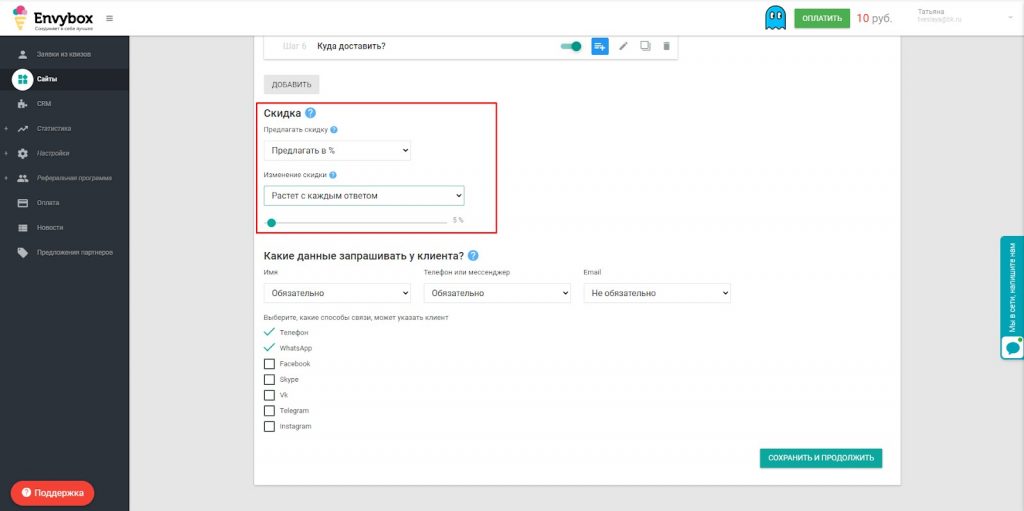Image resolution: width=1024 pixels, height=511 pixels.
Task: Toggle the switch for step 6
Action: click(x=571, y=46)
